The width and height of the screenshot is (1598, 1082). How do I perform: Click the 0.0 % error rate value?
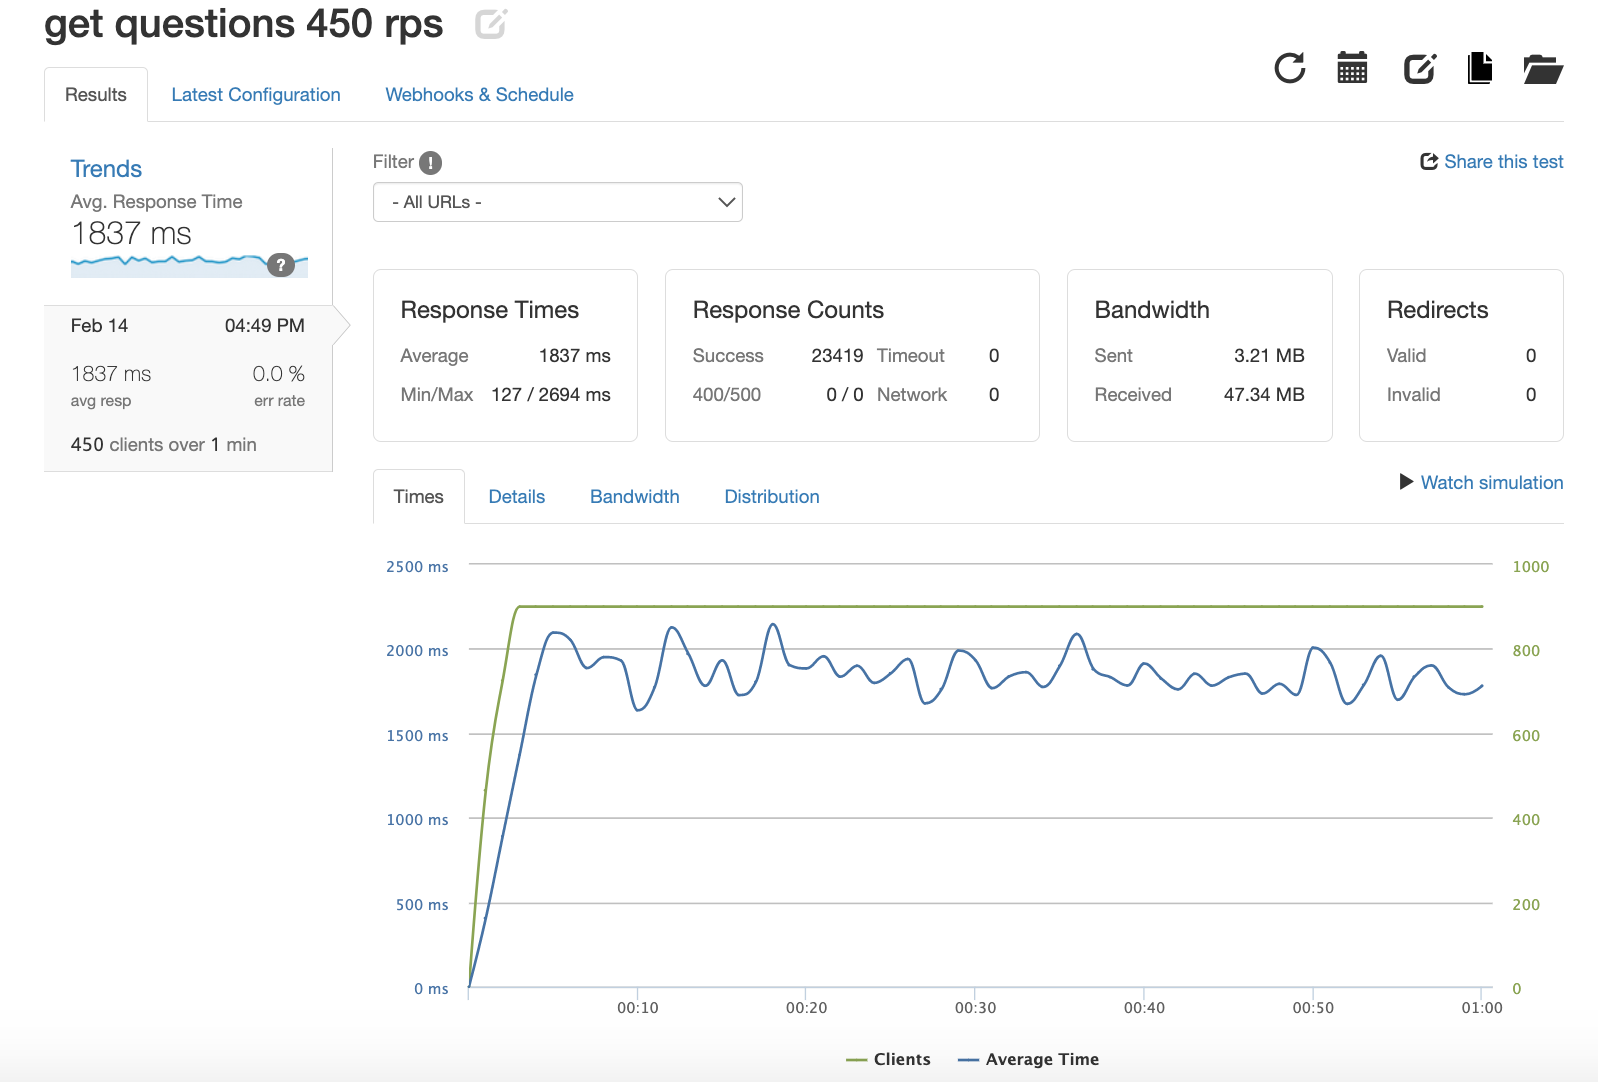coord(278,374)
